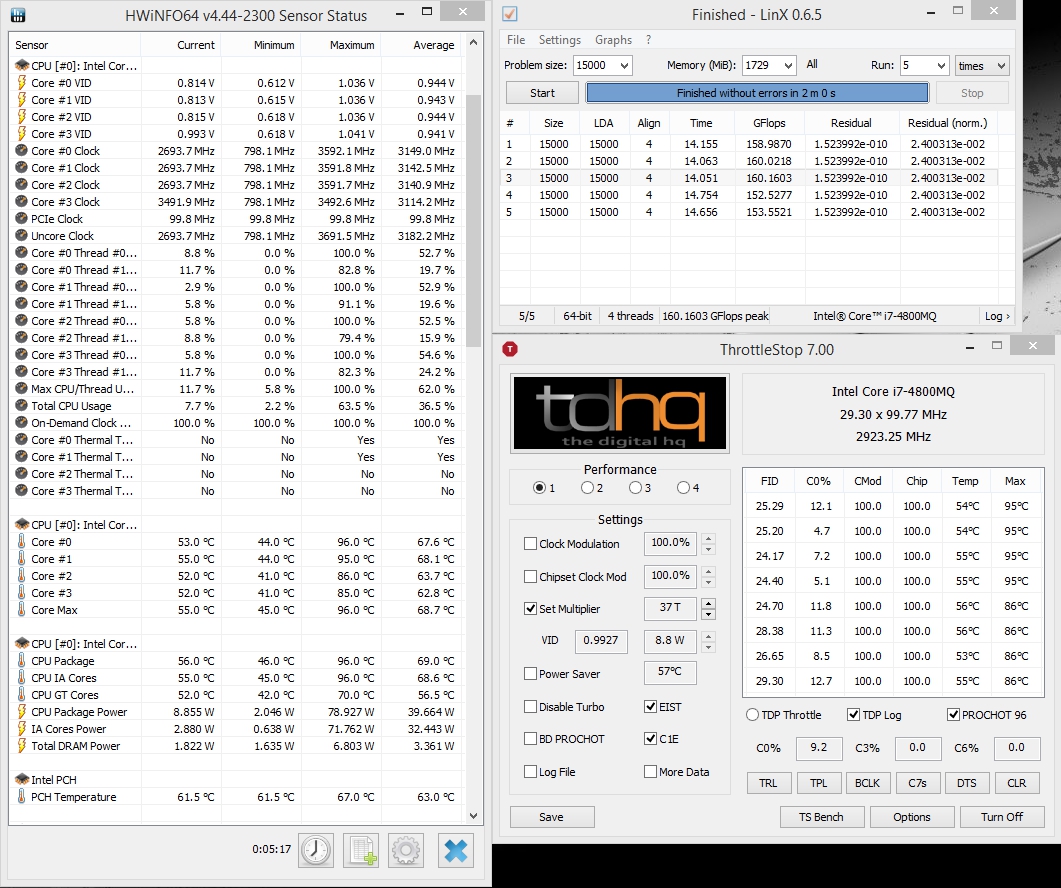Click the clock icon to reset HWiNFO sensor timers
Viewport: 1061px width, 888px height.
point(315,850)
